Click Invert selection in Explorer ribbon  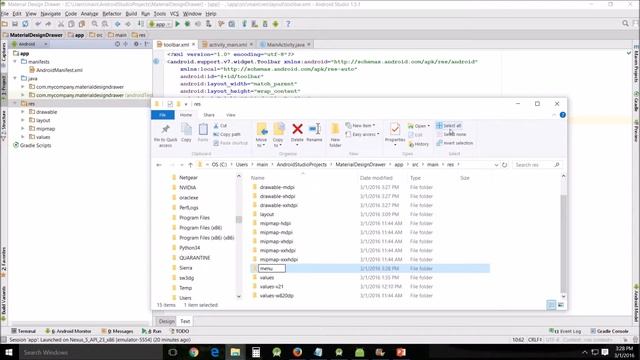[x=455, y=143]
